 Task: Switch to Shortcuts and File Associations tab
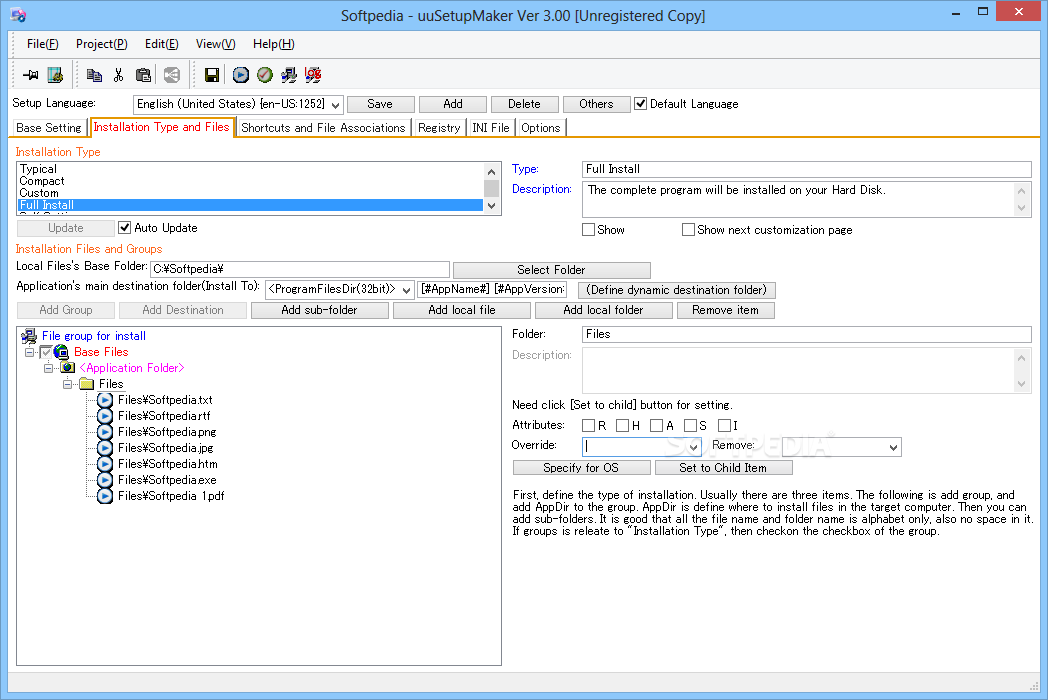click(x=323, y=128)
